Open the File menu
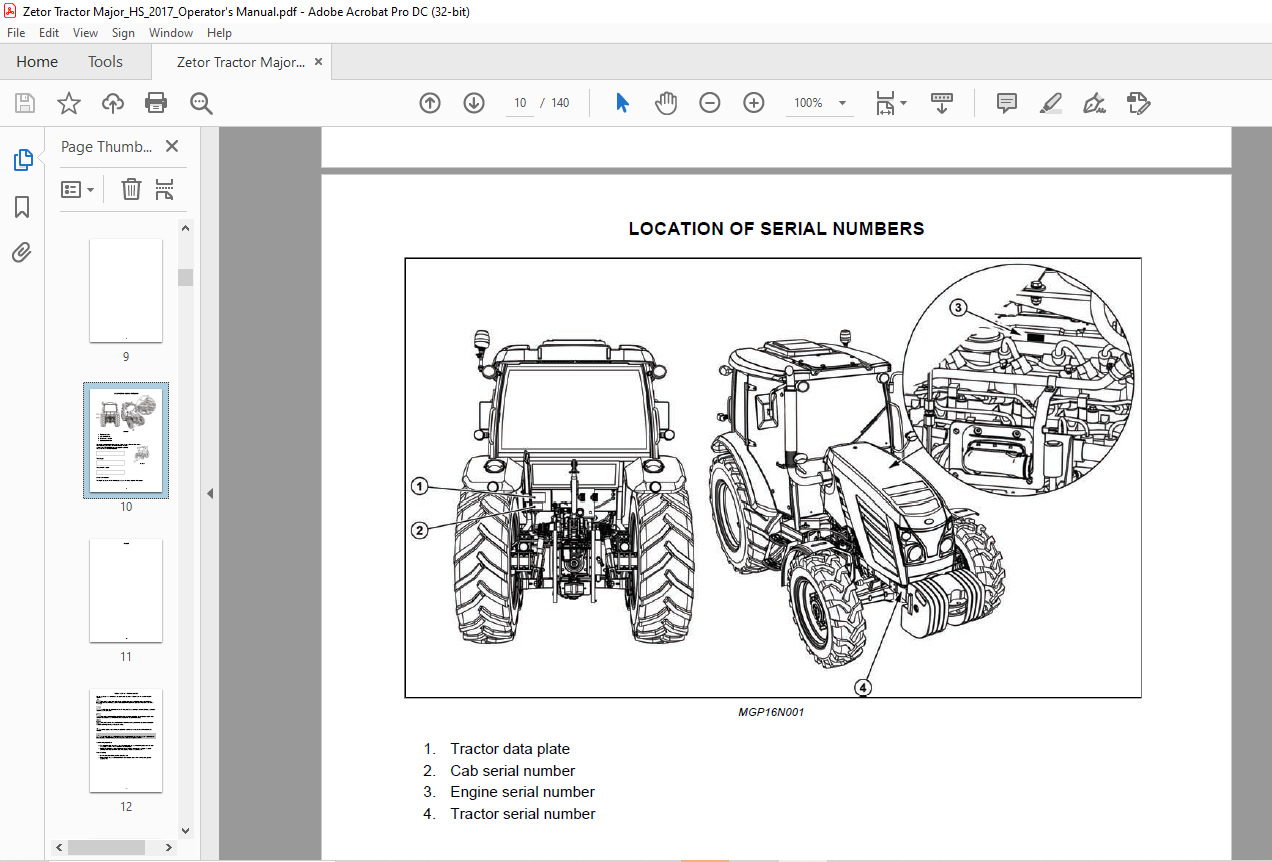Screen dimensions: 1272x862 pos(15,33)
